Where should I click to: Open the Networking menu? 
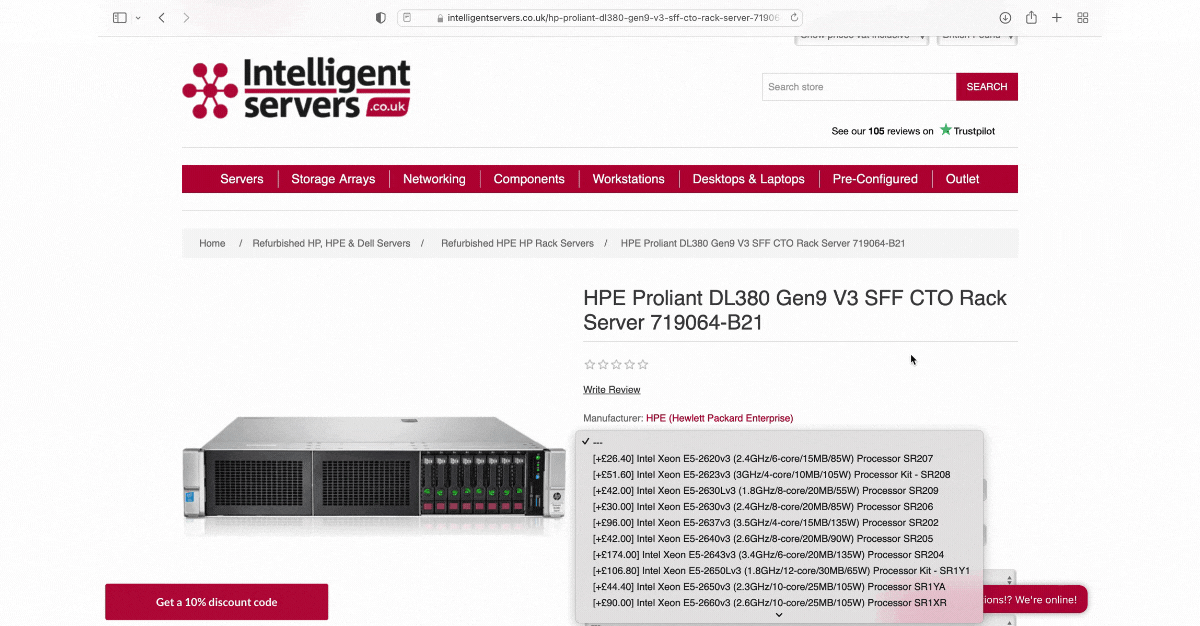pyautogui.click(x=434, y=179)
